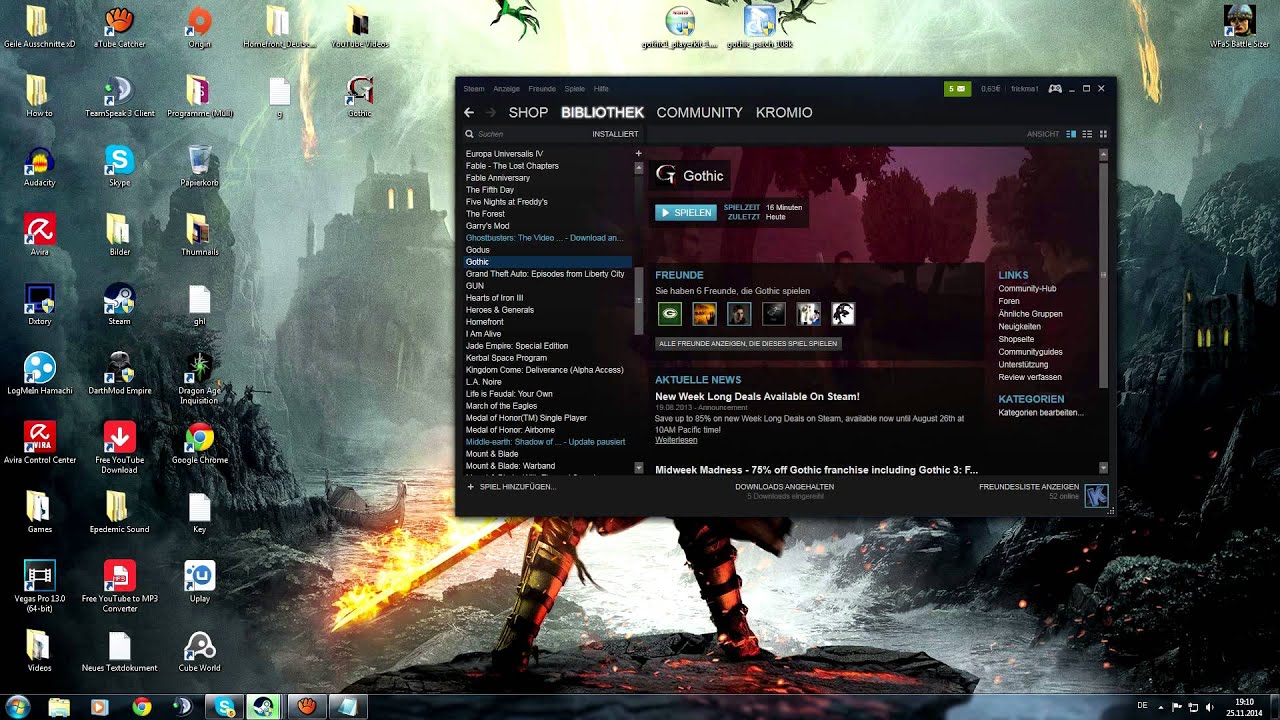Expand the plus button above game list scrollbar

[x=639, y=154]
